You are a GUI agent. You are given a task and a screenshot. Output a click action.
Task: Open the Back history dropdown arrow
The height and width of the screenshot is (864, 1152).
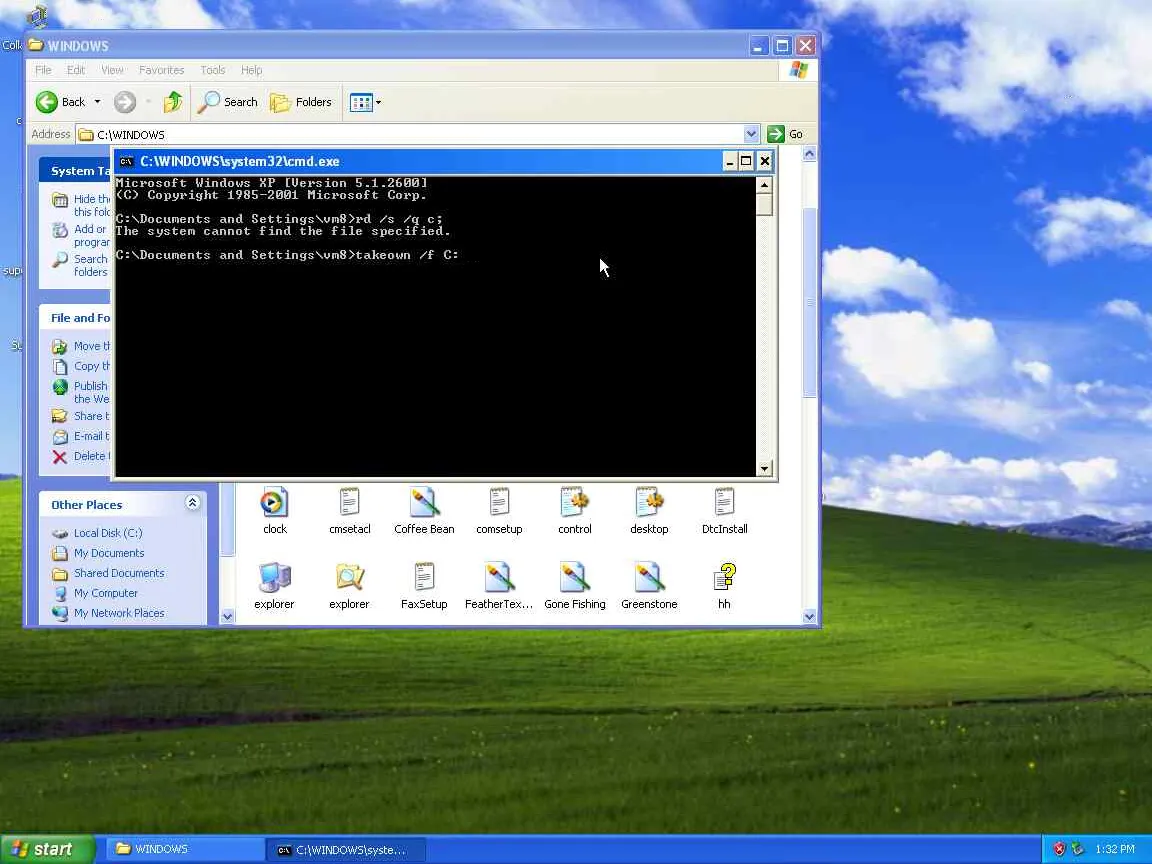click(x=97, y=102)
